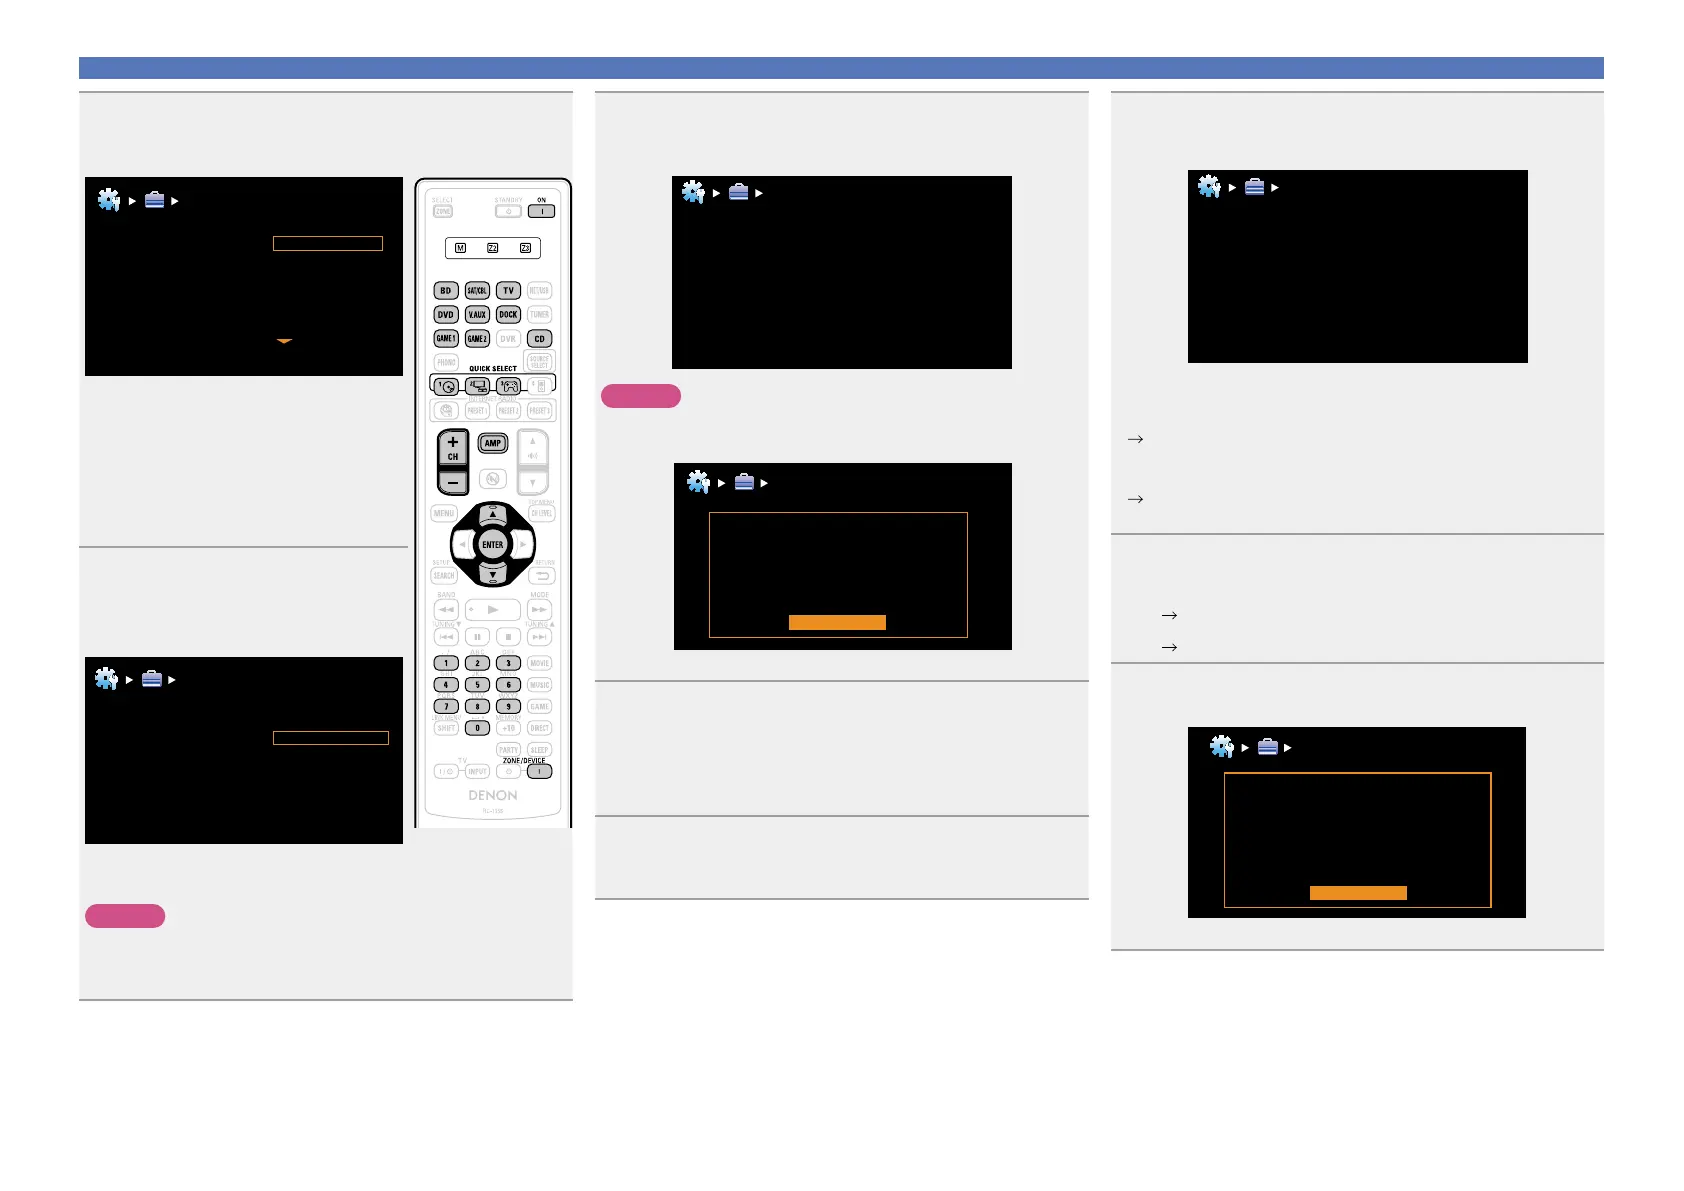Click the SOURCE SELECT button
Screen dimensions: 1684x1191
click(540, 361)
